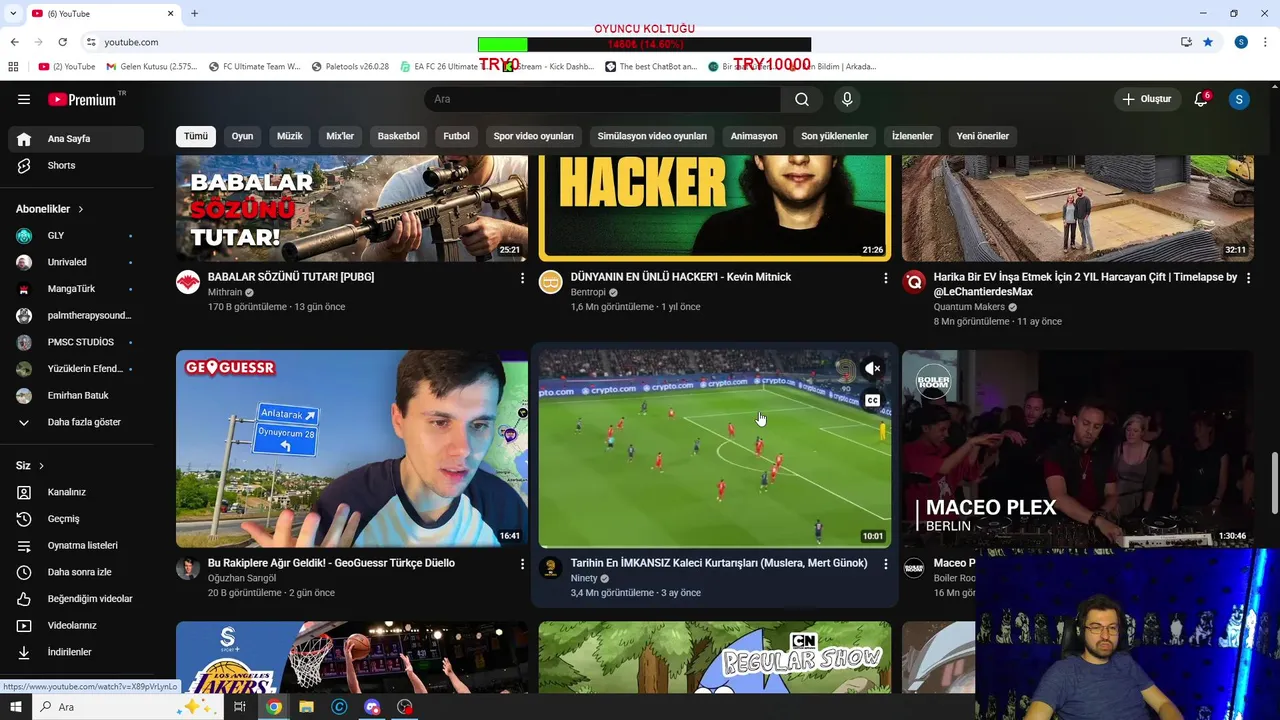The width and height of the screenshot is (1280, 720).
Task: Type in the Ara search field
Action: click(x=602, y=99)
